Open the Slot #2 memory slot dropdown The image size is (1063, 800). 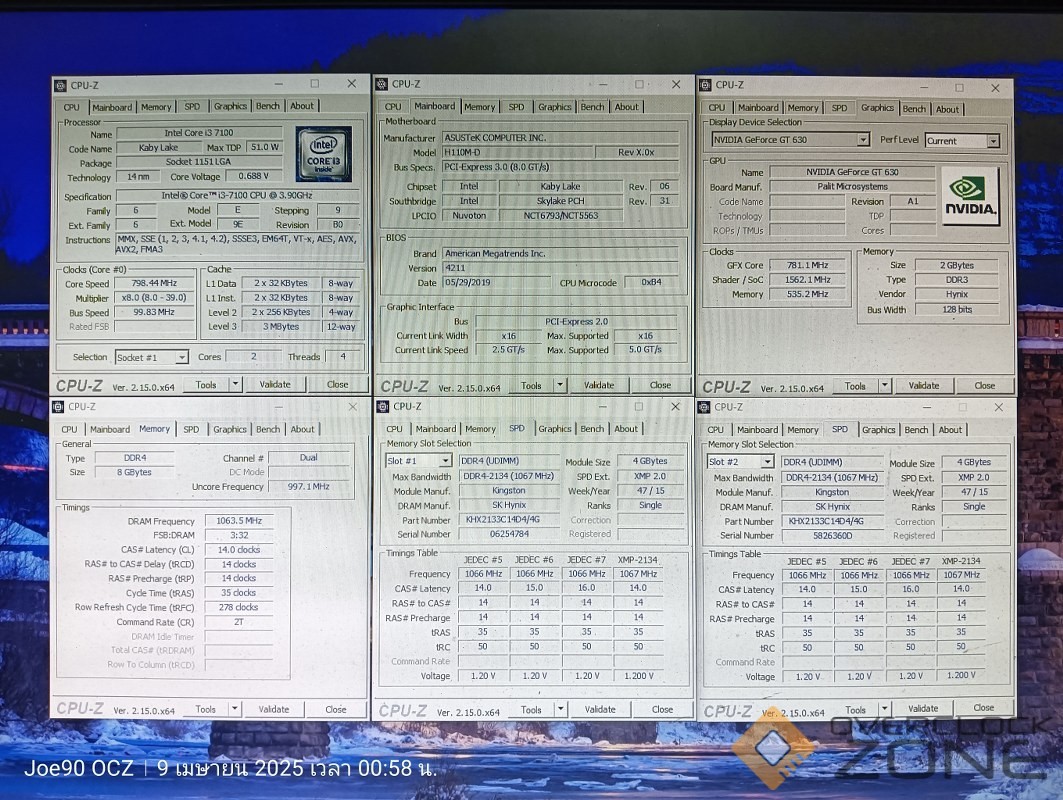click(x=767, y=462)
